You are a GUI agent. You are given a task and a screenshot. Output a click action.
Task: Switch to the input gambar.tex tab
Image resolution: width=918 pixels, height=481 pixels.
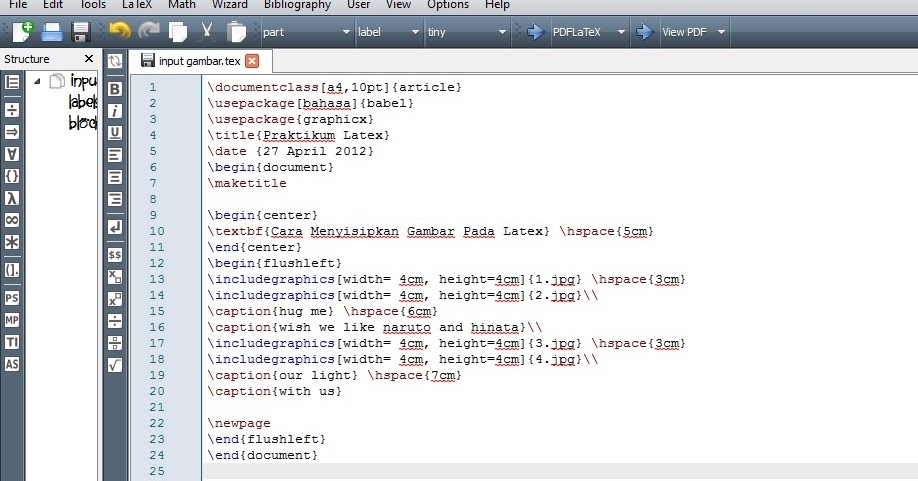tap(200, 61)
